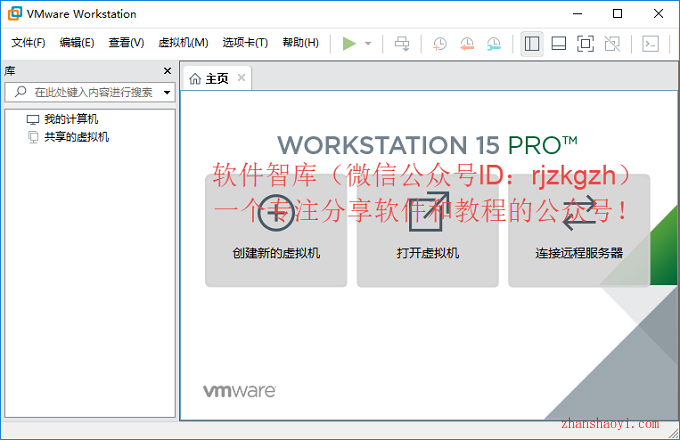Maximize the VMware Workstation window
680x440 pixels.
coord(618,13)
